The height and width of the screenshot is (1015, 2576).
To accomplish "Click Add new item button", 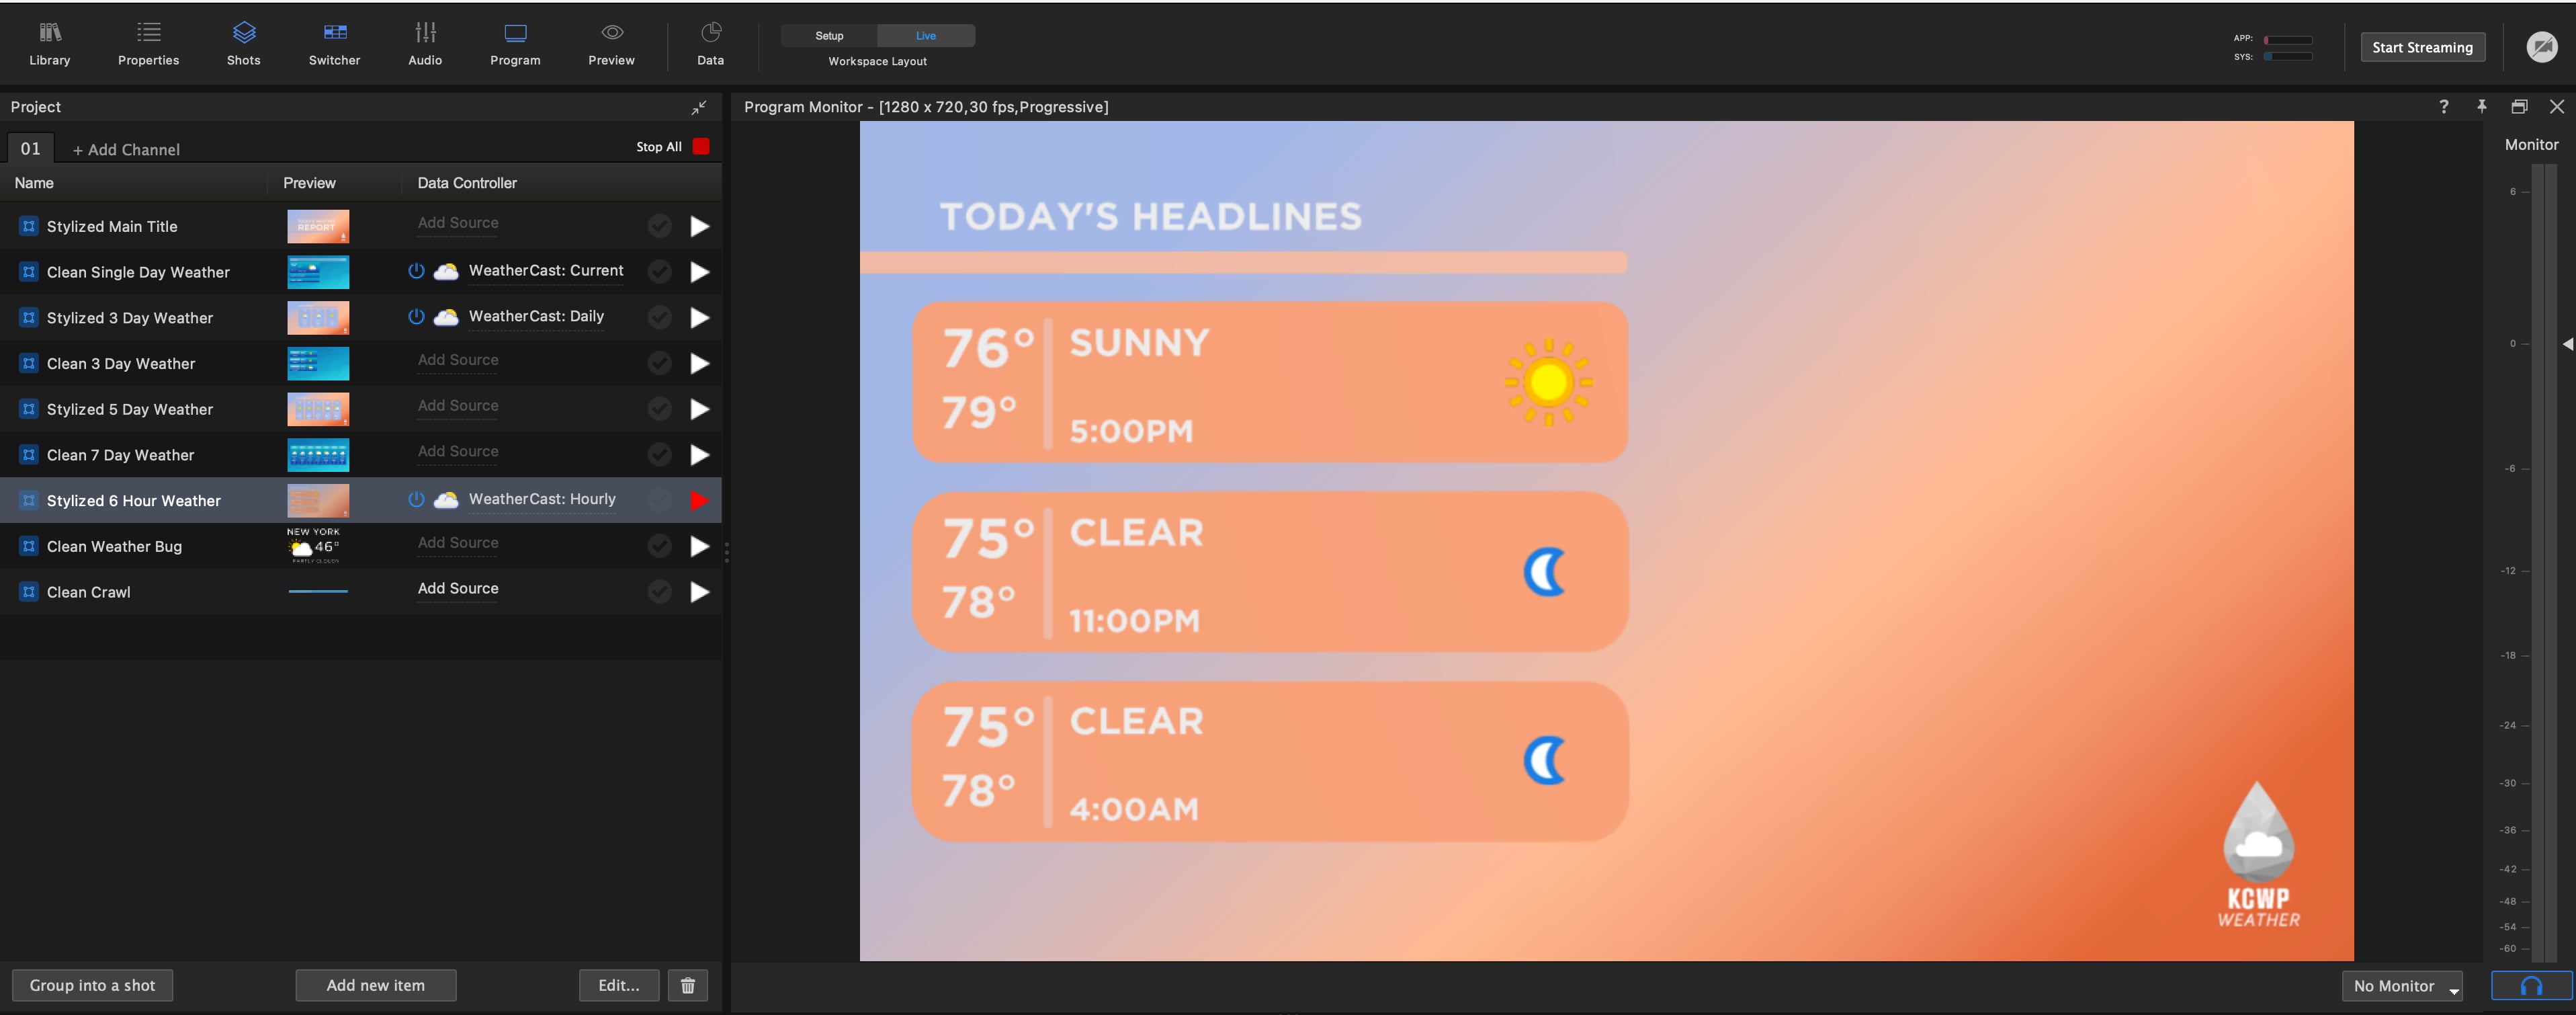I will tap(376, 985).
